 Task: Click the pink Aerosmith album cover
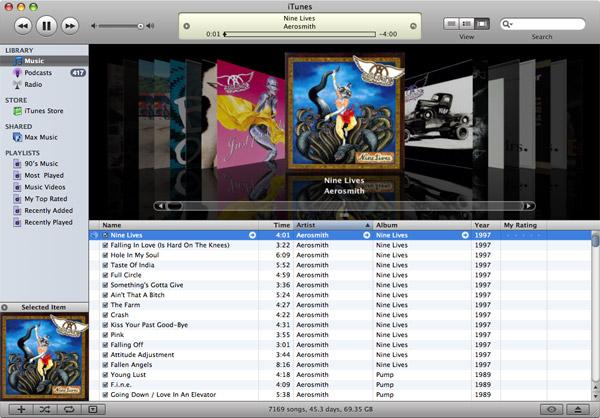(x=251, y=115)
